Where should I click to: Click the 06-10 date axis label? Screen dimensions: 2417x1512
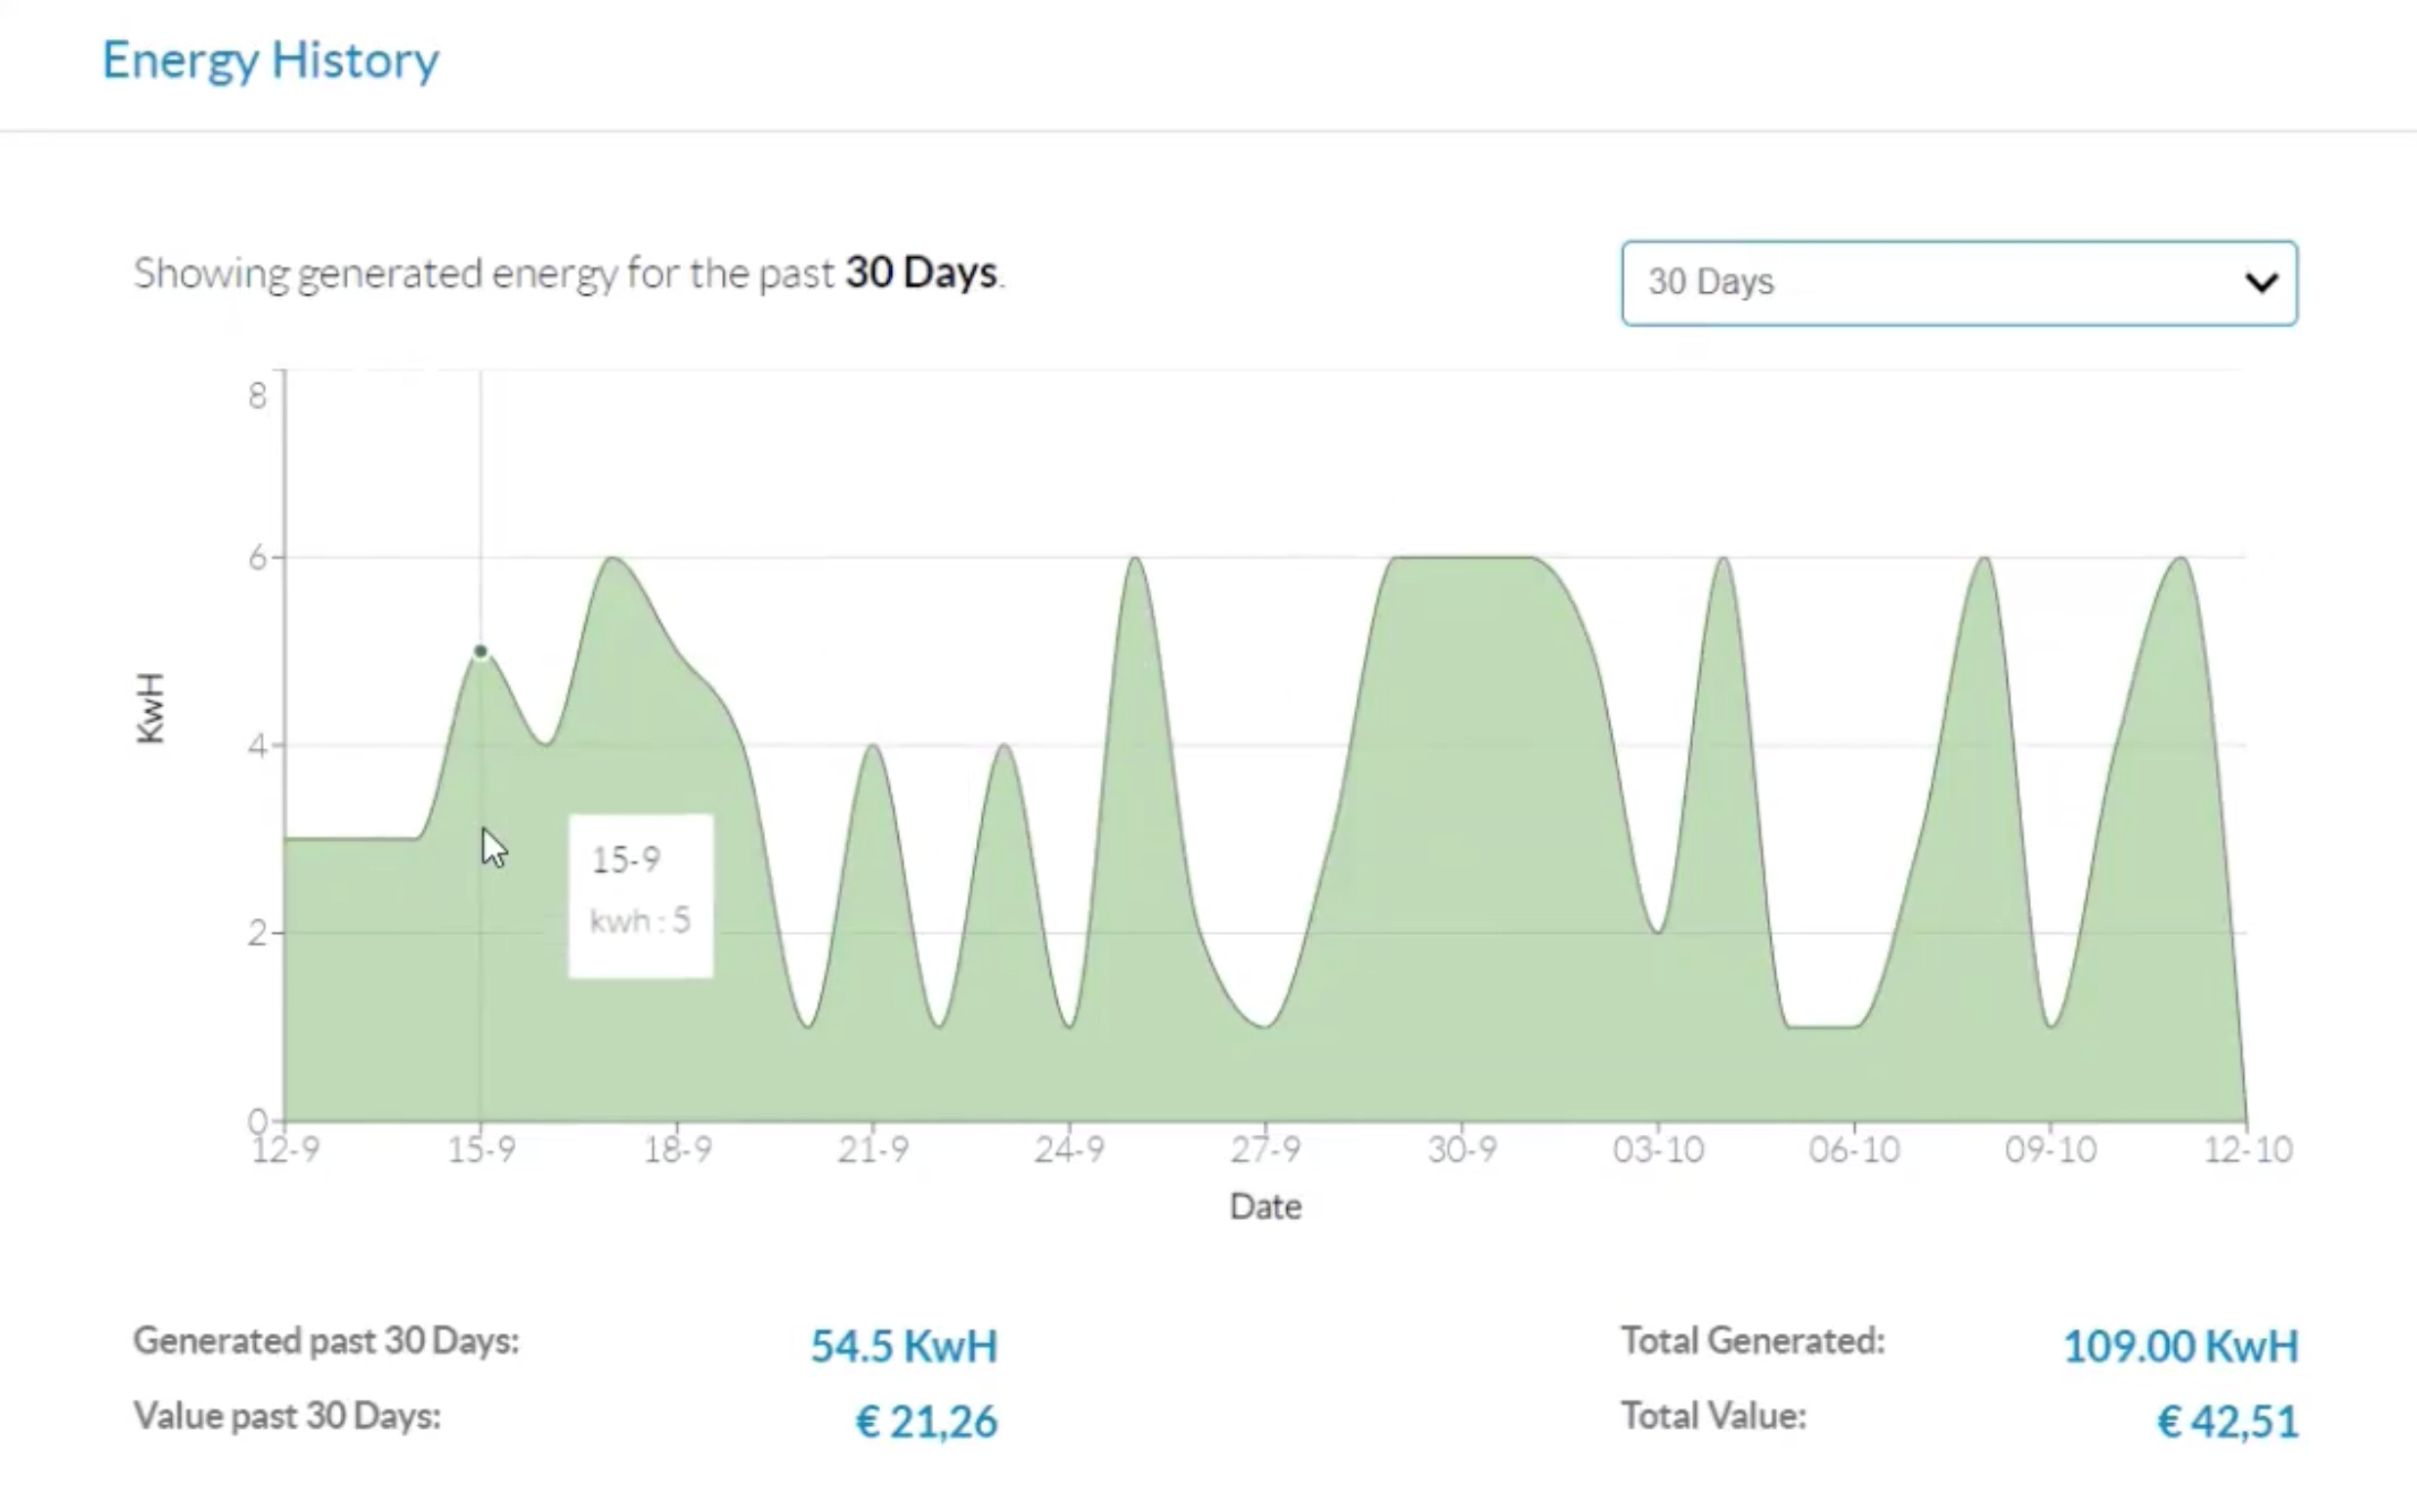tap(1853, 1150)
